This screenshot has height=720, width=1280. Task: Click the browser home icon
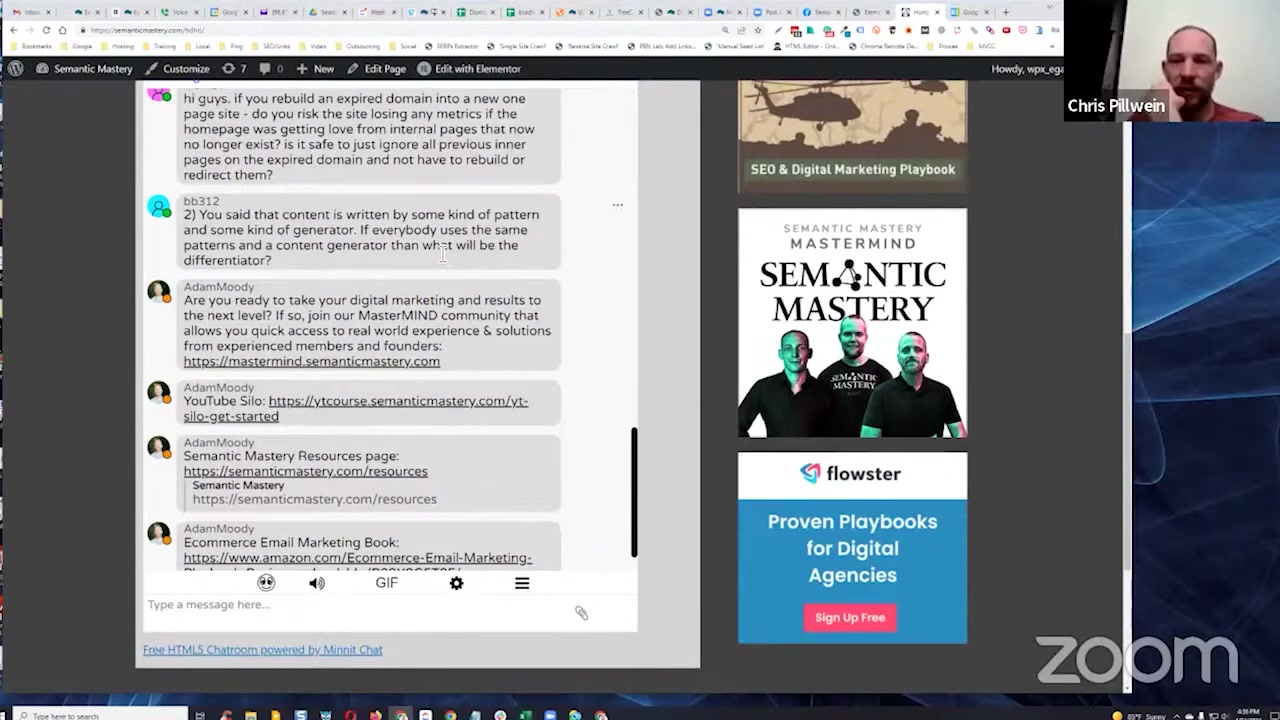click(x=62, y=30)
